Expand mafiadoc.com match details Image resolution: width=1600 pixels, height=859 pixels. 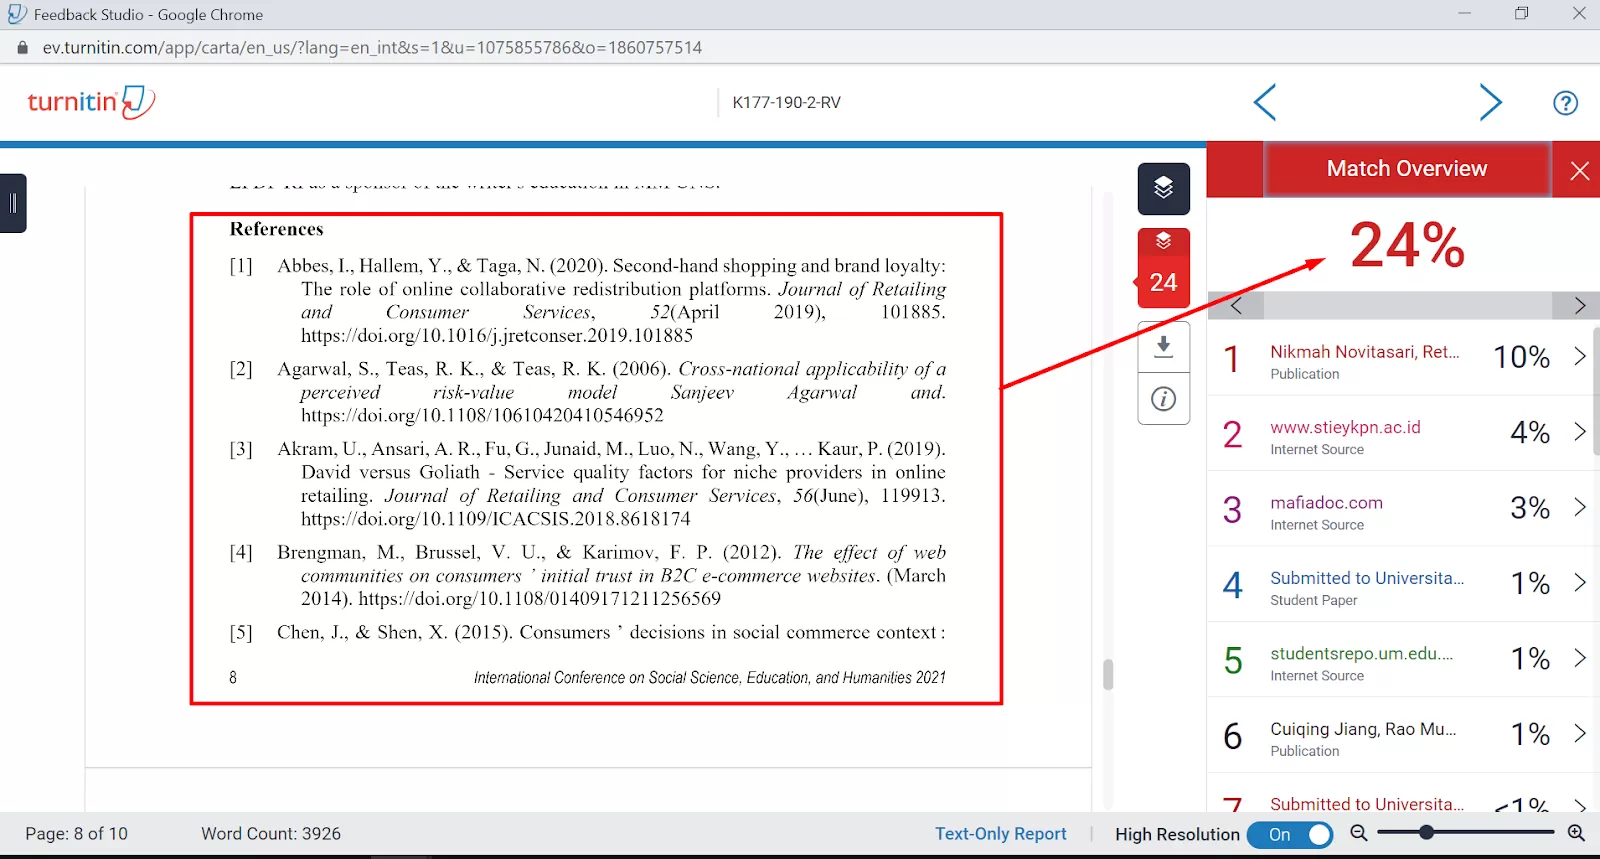point(1579,508)
